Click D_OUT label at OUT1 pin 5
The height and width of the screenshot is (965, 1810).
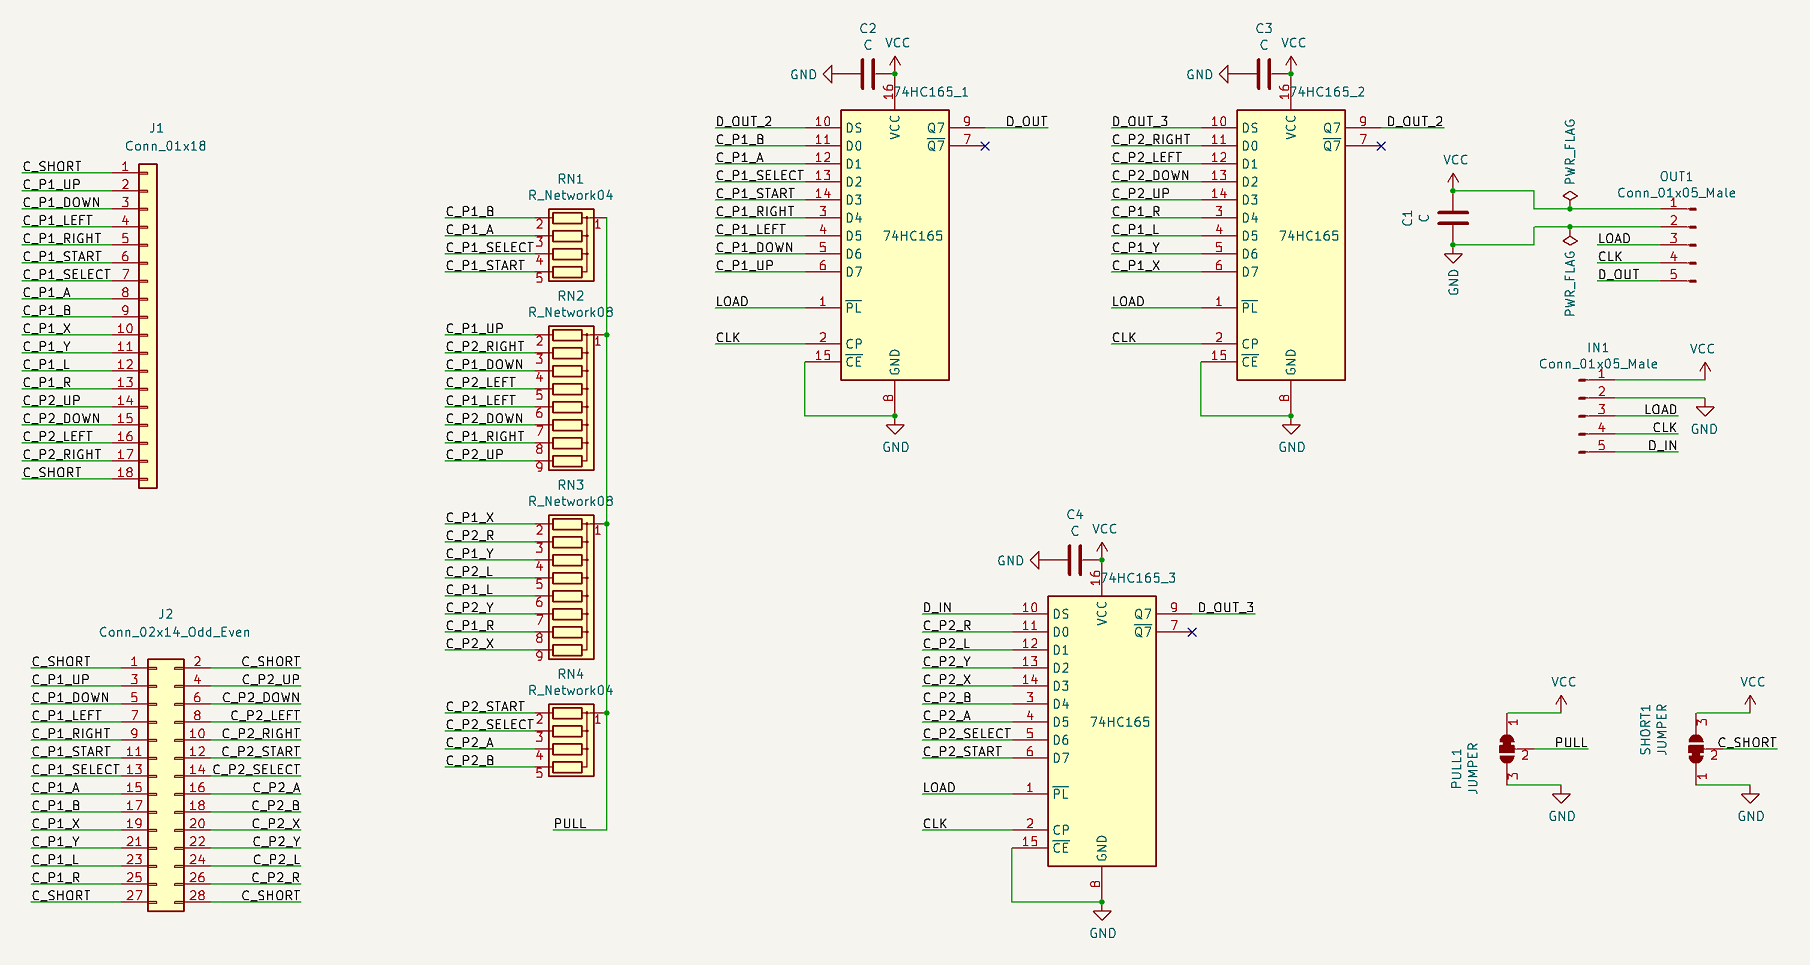(1619, 275)
